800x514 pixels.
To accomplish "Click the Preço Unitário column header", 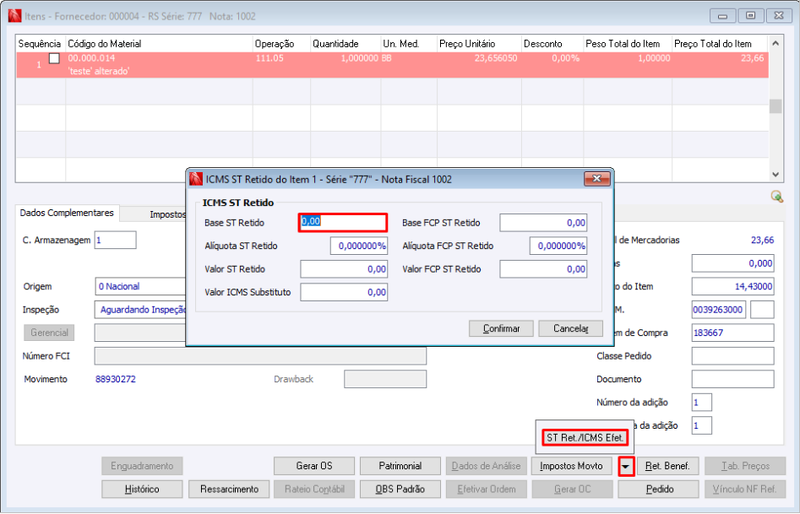I will (x=479, y=44).
